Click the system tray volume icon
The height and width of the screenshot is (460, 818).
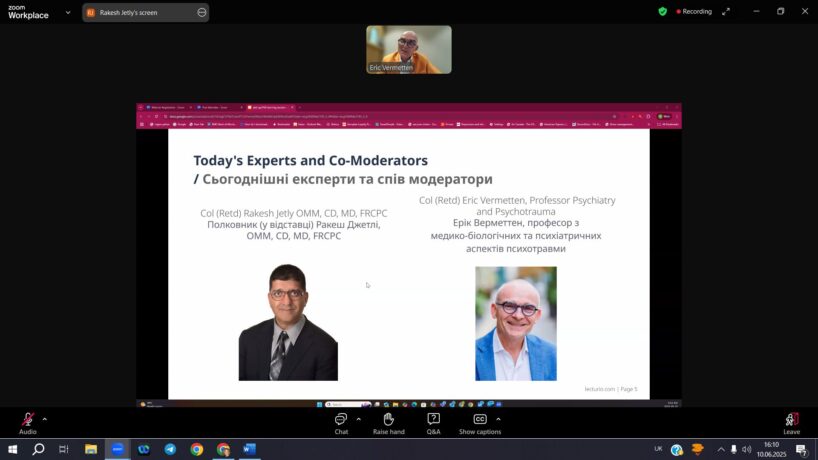[747, 450]
